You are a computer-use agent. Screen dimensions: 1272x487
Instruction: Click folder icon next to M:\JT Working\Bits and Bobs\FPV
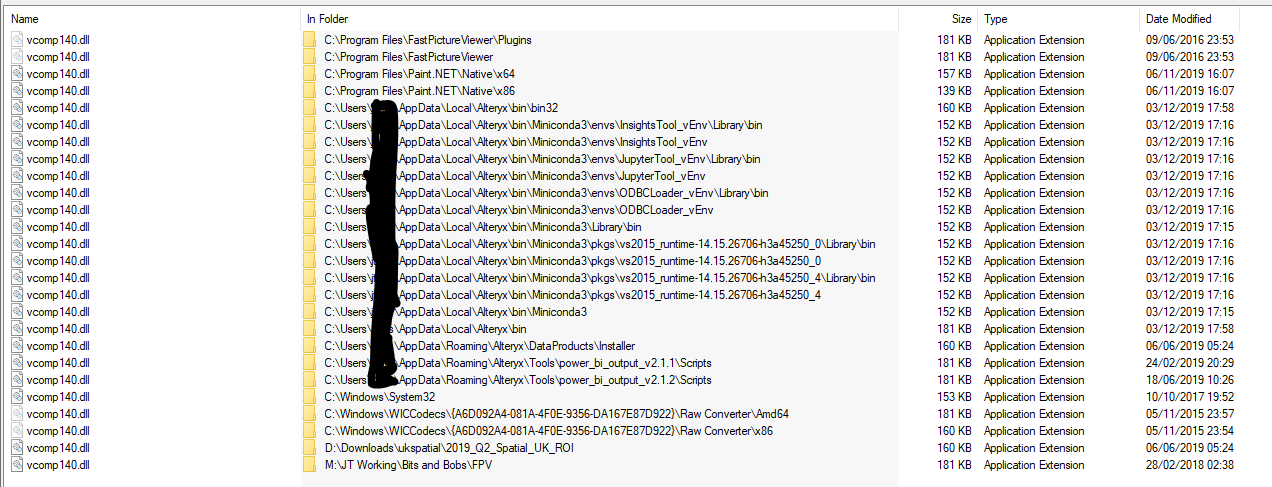coord(309,465)
